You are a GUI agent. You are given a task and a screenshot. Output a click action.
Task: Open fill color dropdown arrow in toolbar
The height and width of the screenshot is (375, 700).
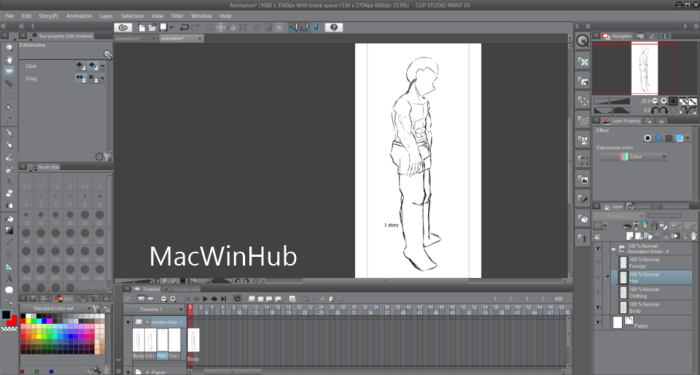coord(172,28)
